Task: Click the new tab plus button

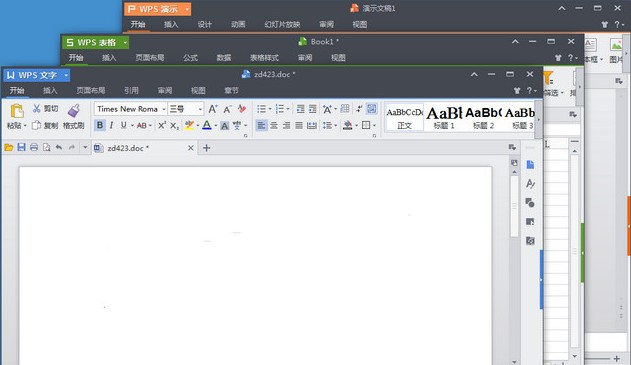Action: (x=206, y=148)
